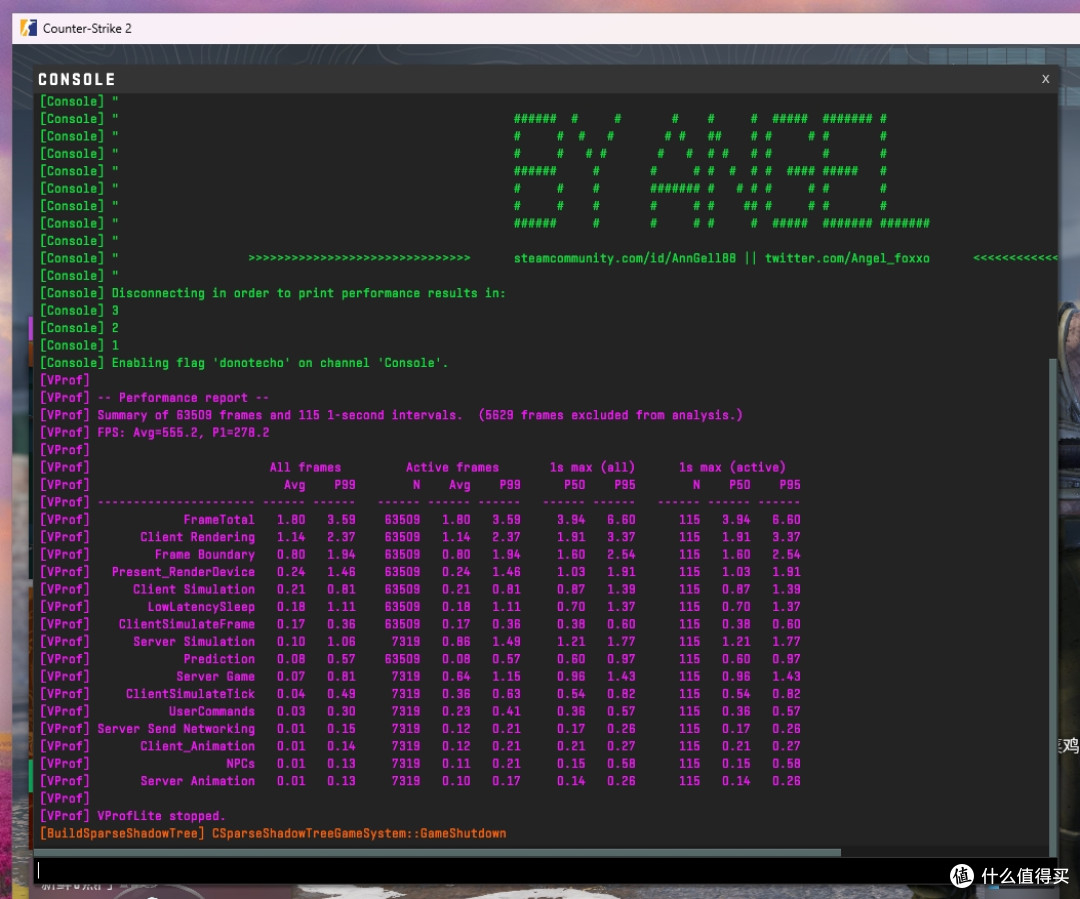The image size is (1080, 899).
Task: Click the '1s max (active)' column header
Action: coord(732,467)
